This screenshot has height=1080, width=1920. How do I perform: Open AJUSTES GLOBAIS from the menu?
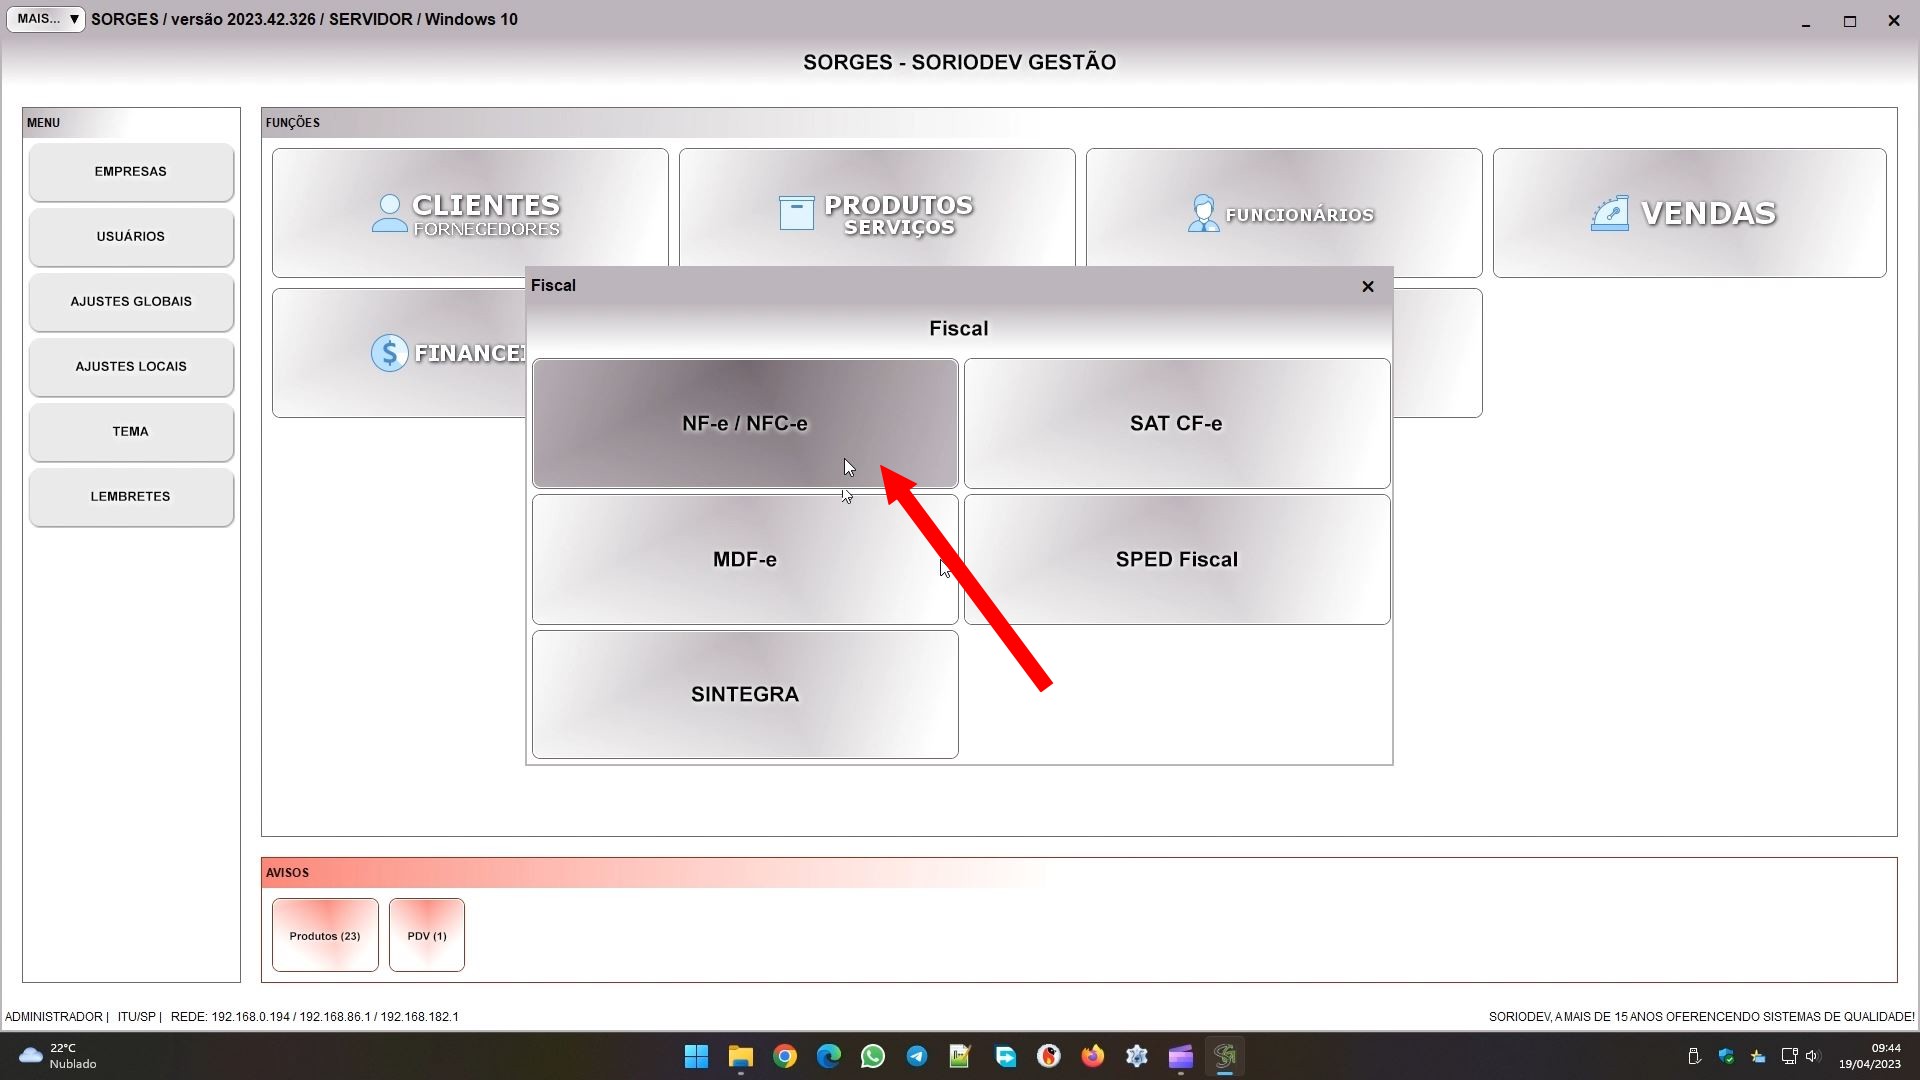point(131,302)
